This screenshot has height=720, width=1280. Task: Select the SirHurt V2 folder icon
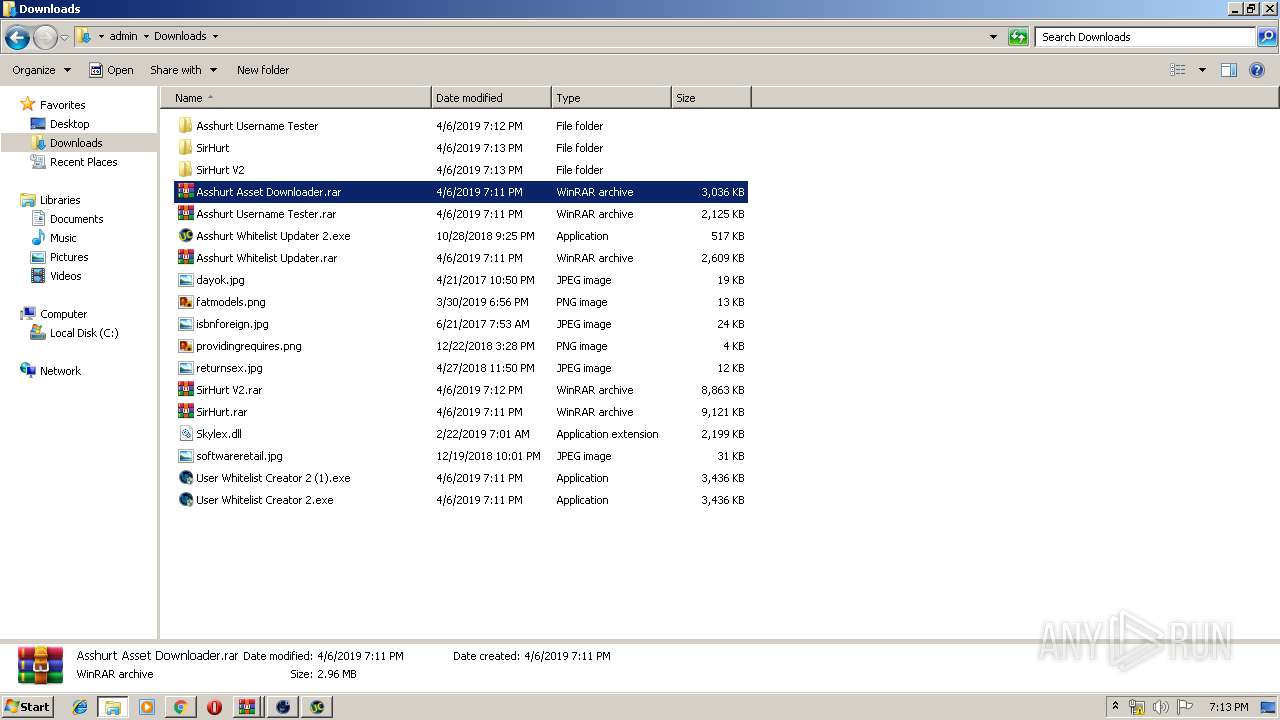(x=185, y=170)
